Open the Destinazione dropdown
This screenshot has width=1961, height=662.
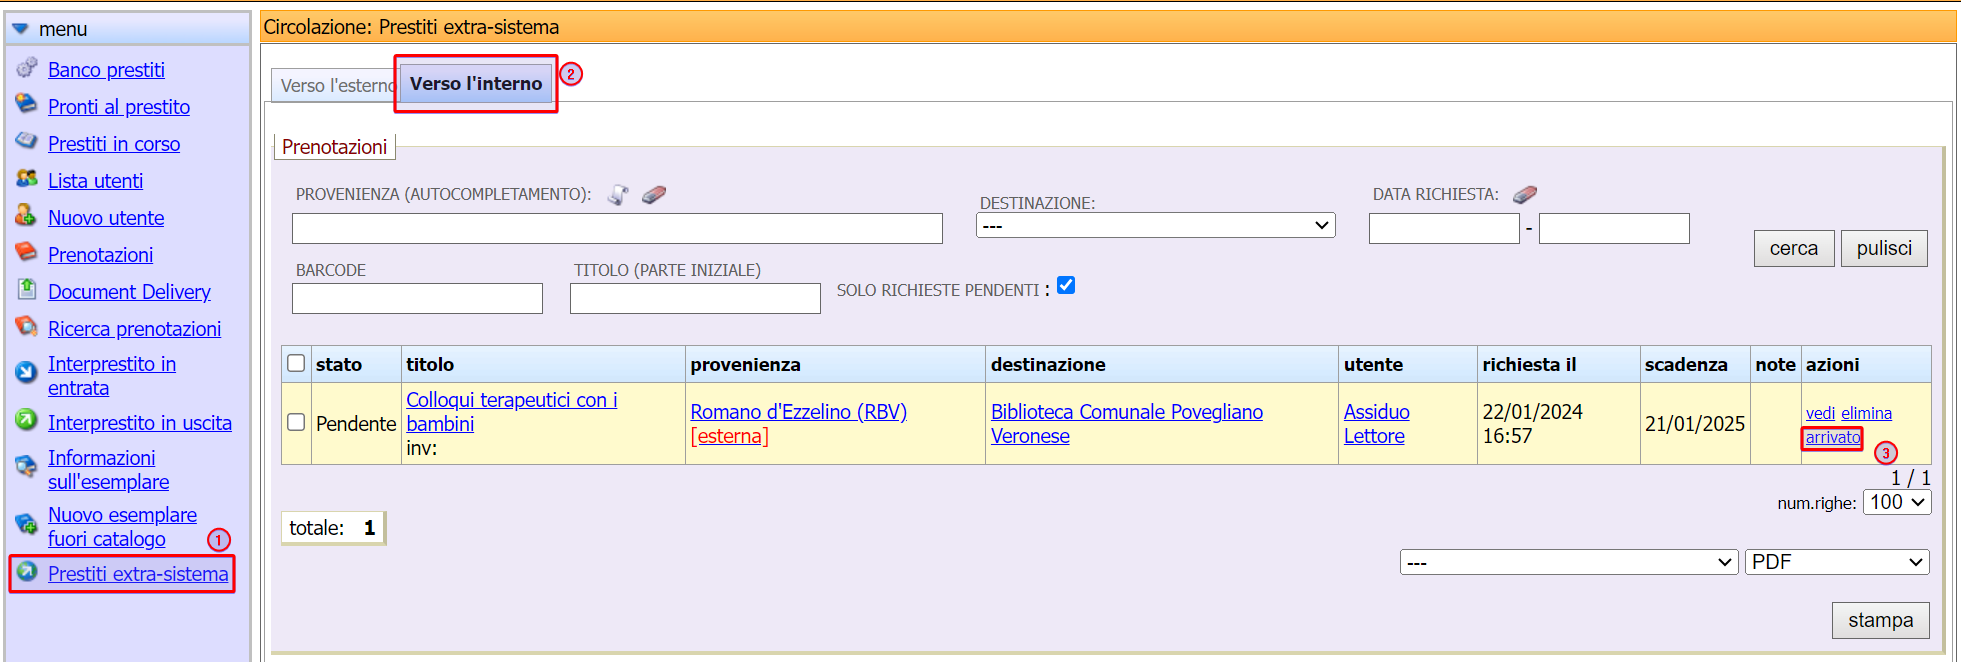(1155, 226)
